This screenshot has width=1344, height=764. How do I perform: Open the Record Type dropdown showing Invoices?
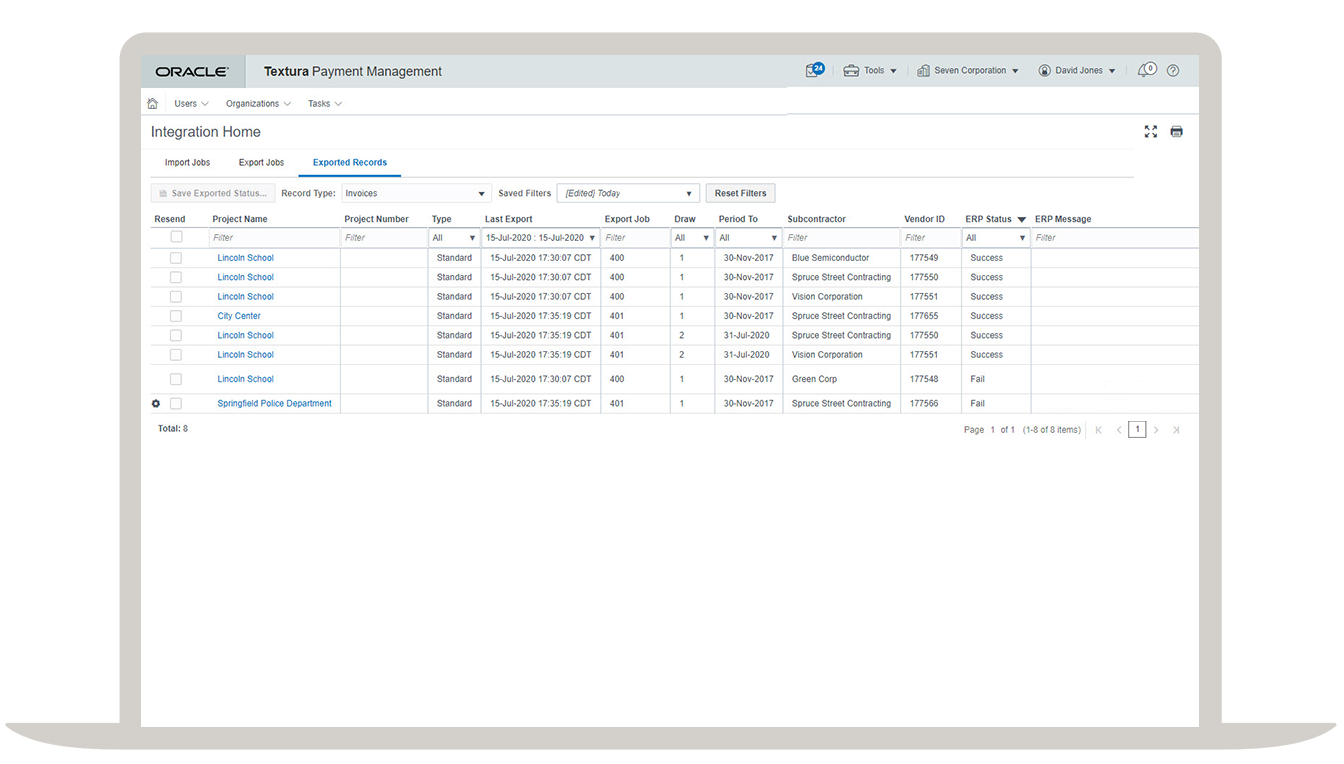[x=415, y=192]
